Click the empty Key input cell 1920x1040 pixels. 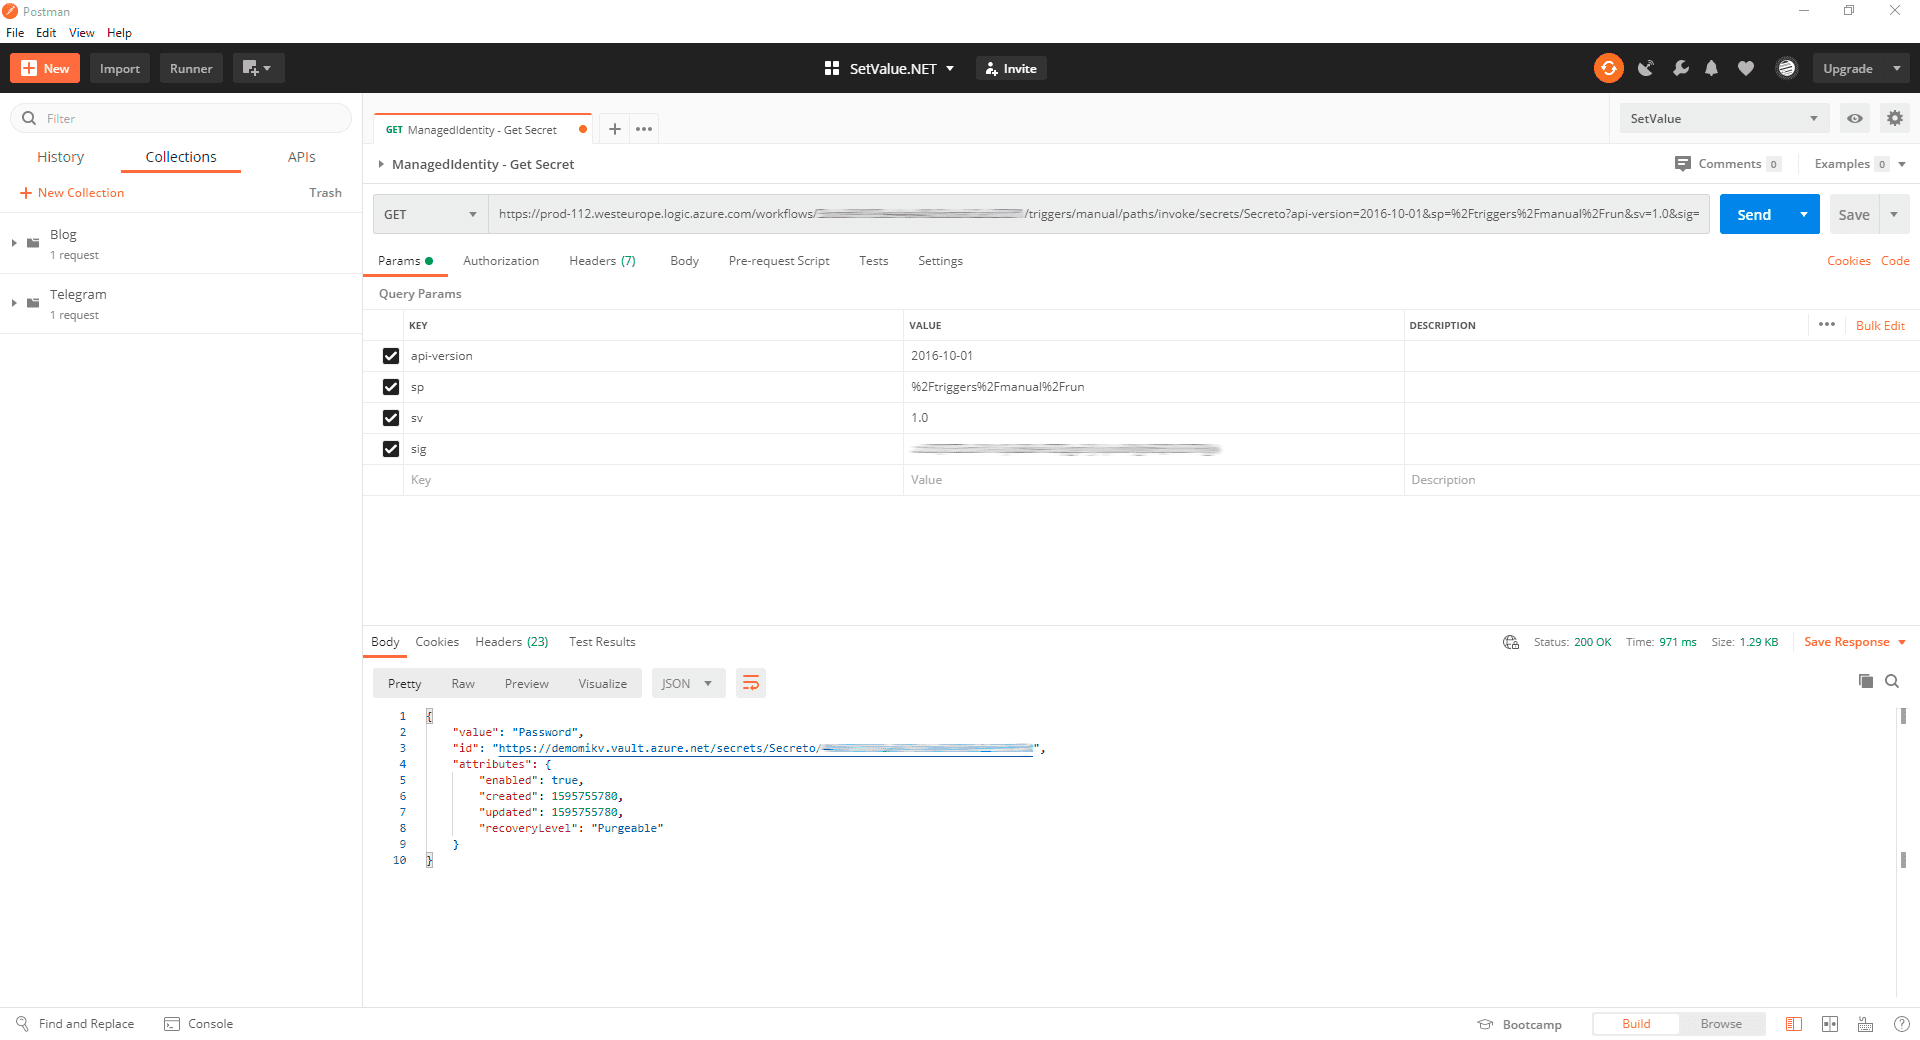click(654, 480)
